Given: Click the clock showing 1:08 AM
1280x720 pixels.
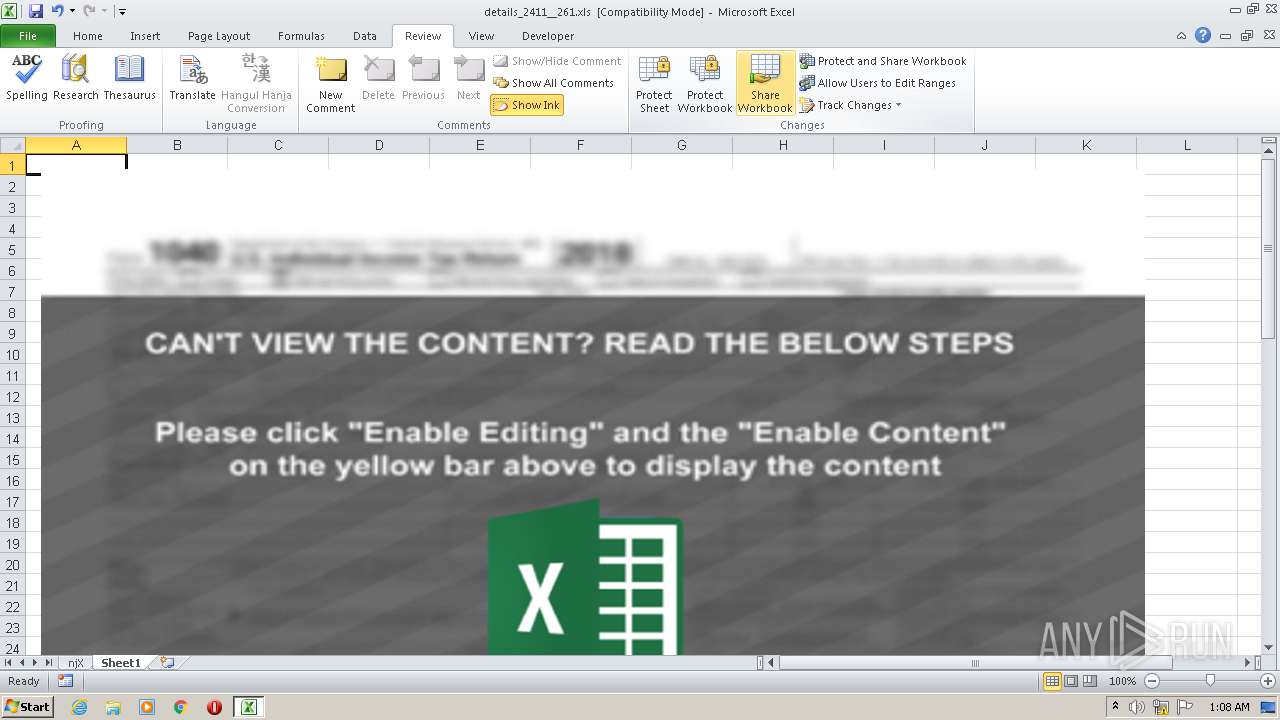Looking at the screenshot, I should coord(1229,707).
